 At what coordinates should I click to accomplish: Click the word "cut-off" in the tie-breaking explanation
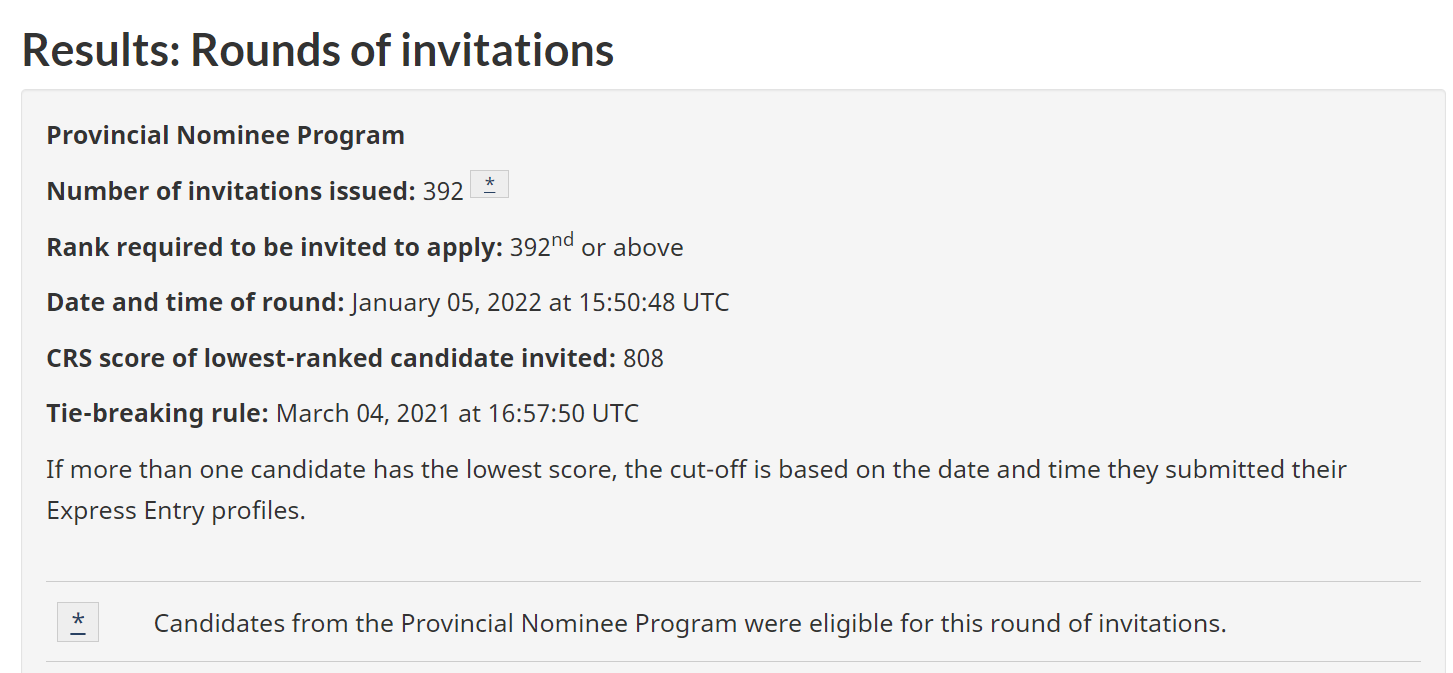tap(702, 469)
